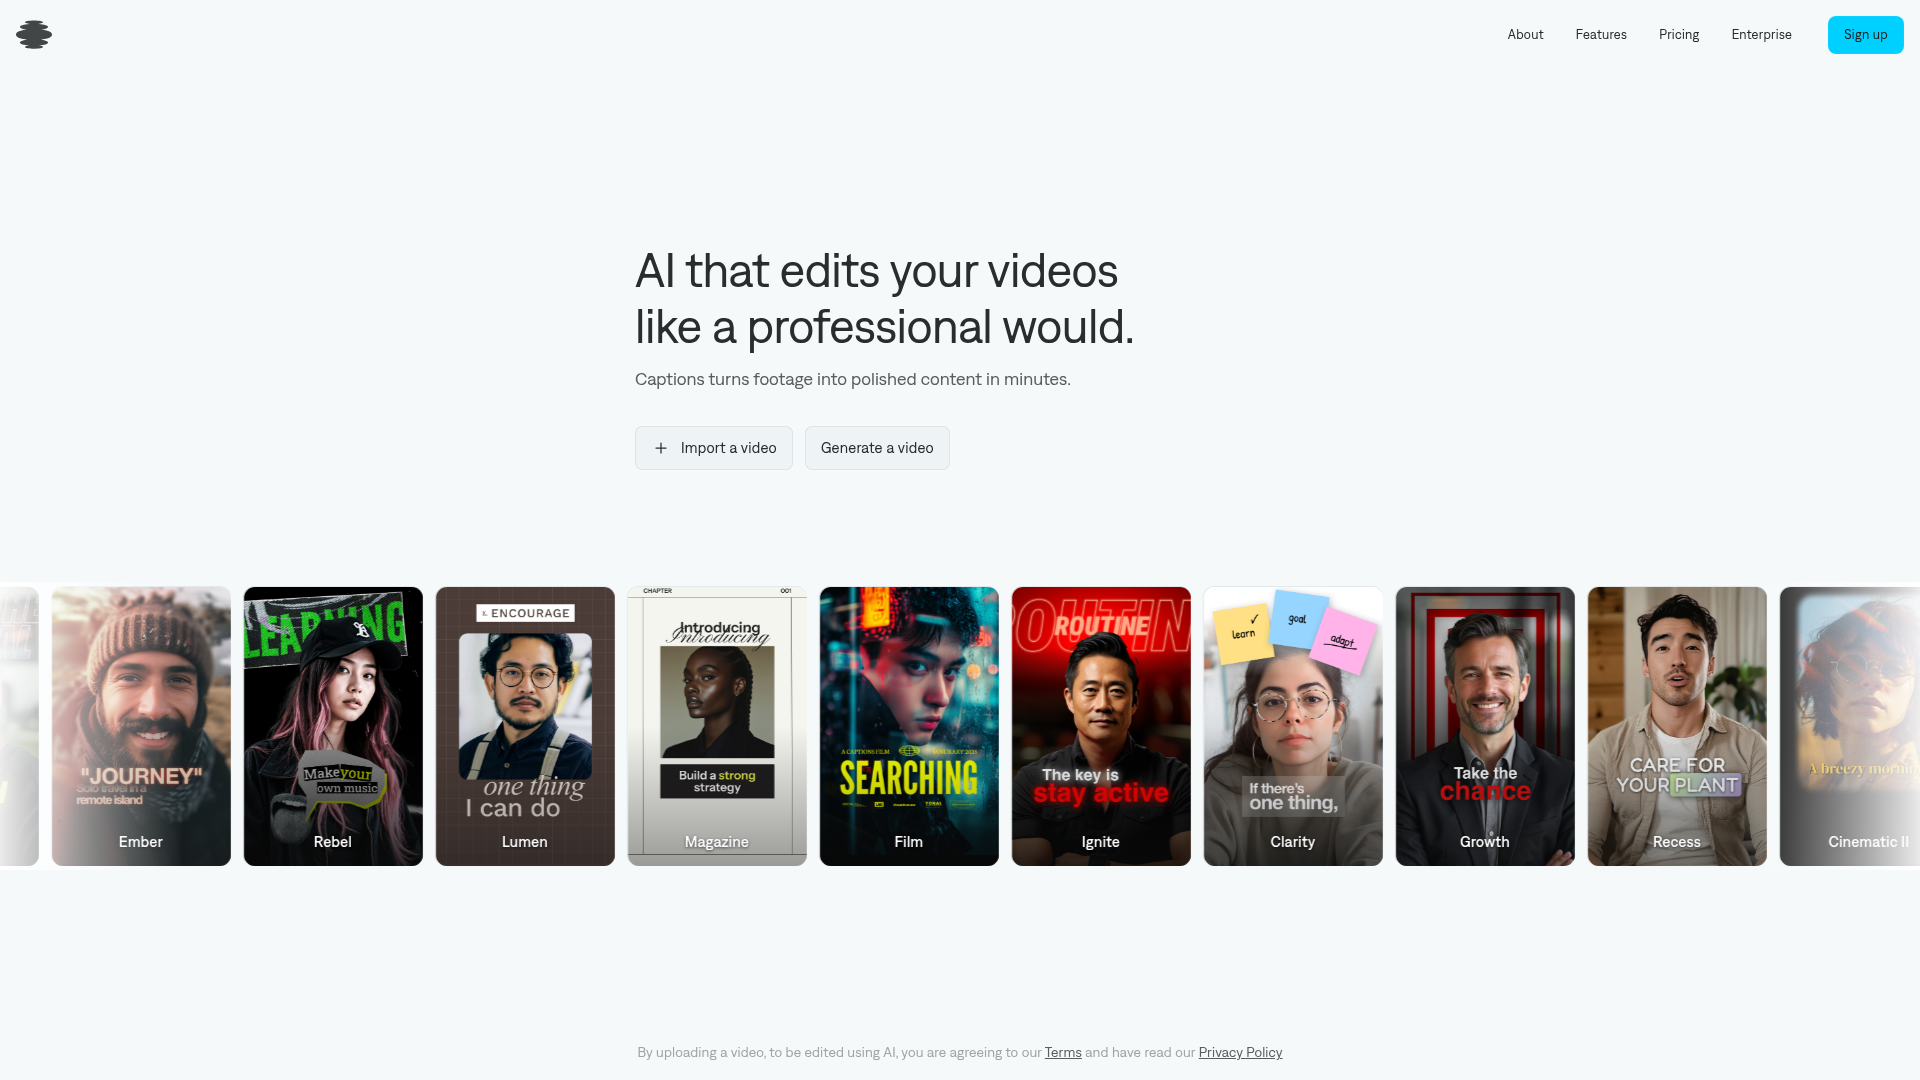Open the Features page
Screen dimensions: 1920x1080
click(1601, 34)
